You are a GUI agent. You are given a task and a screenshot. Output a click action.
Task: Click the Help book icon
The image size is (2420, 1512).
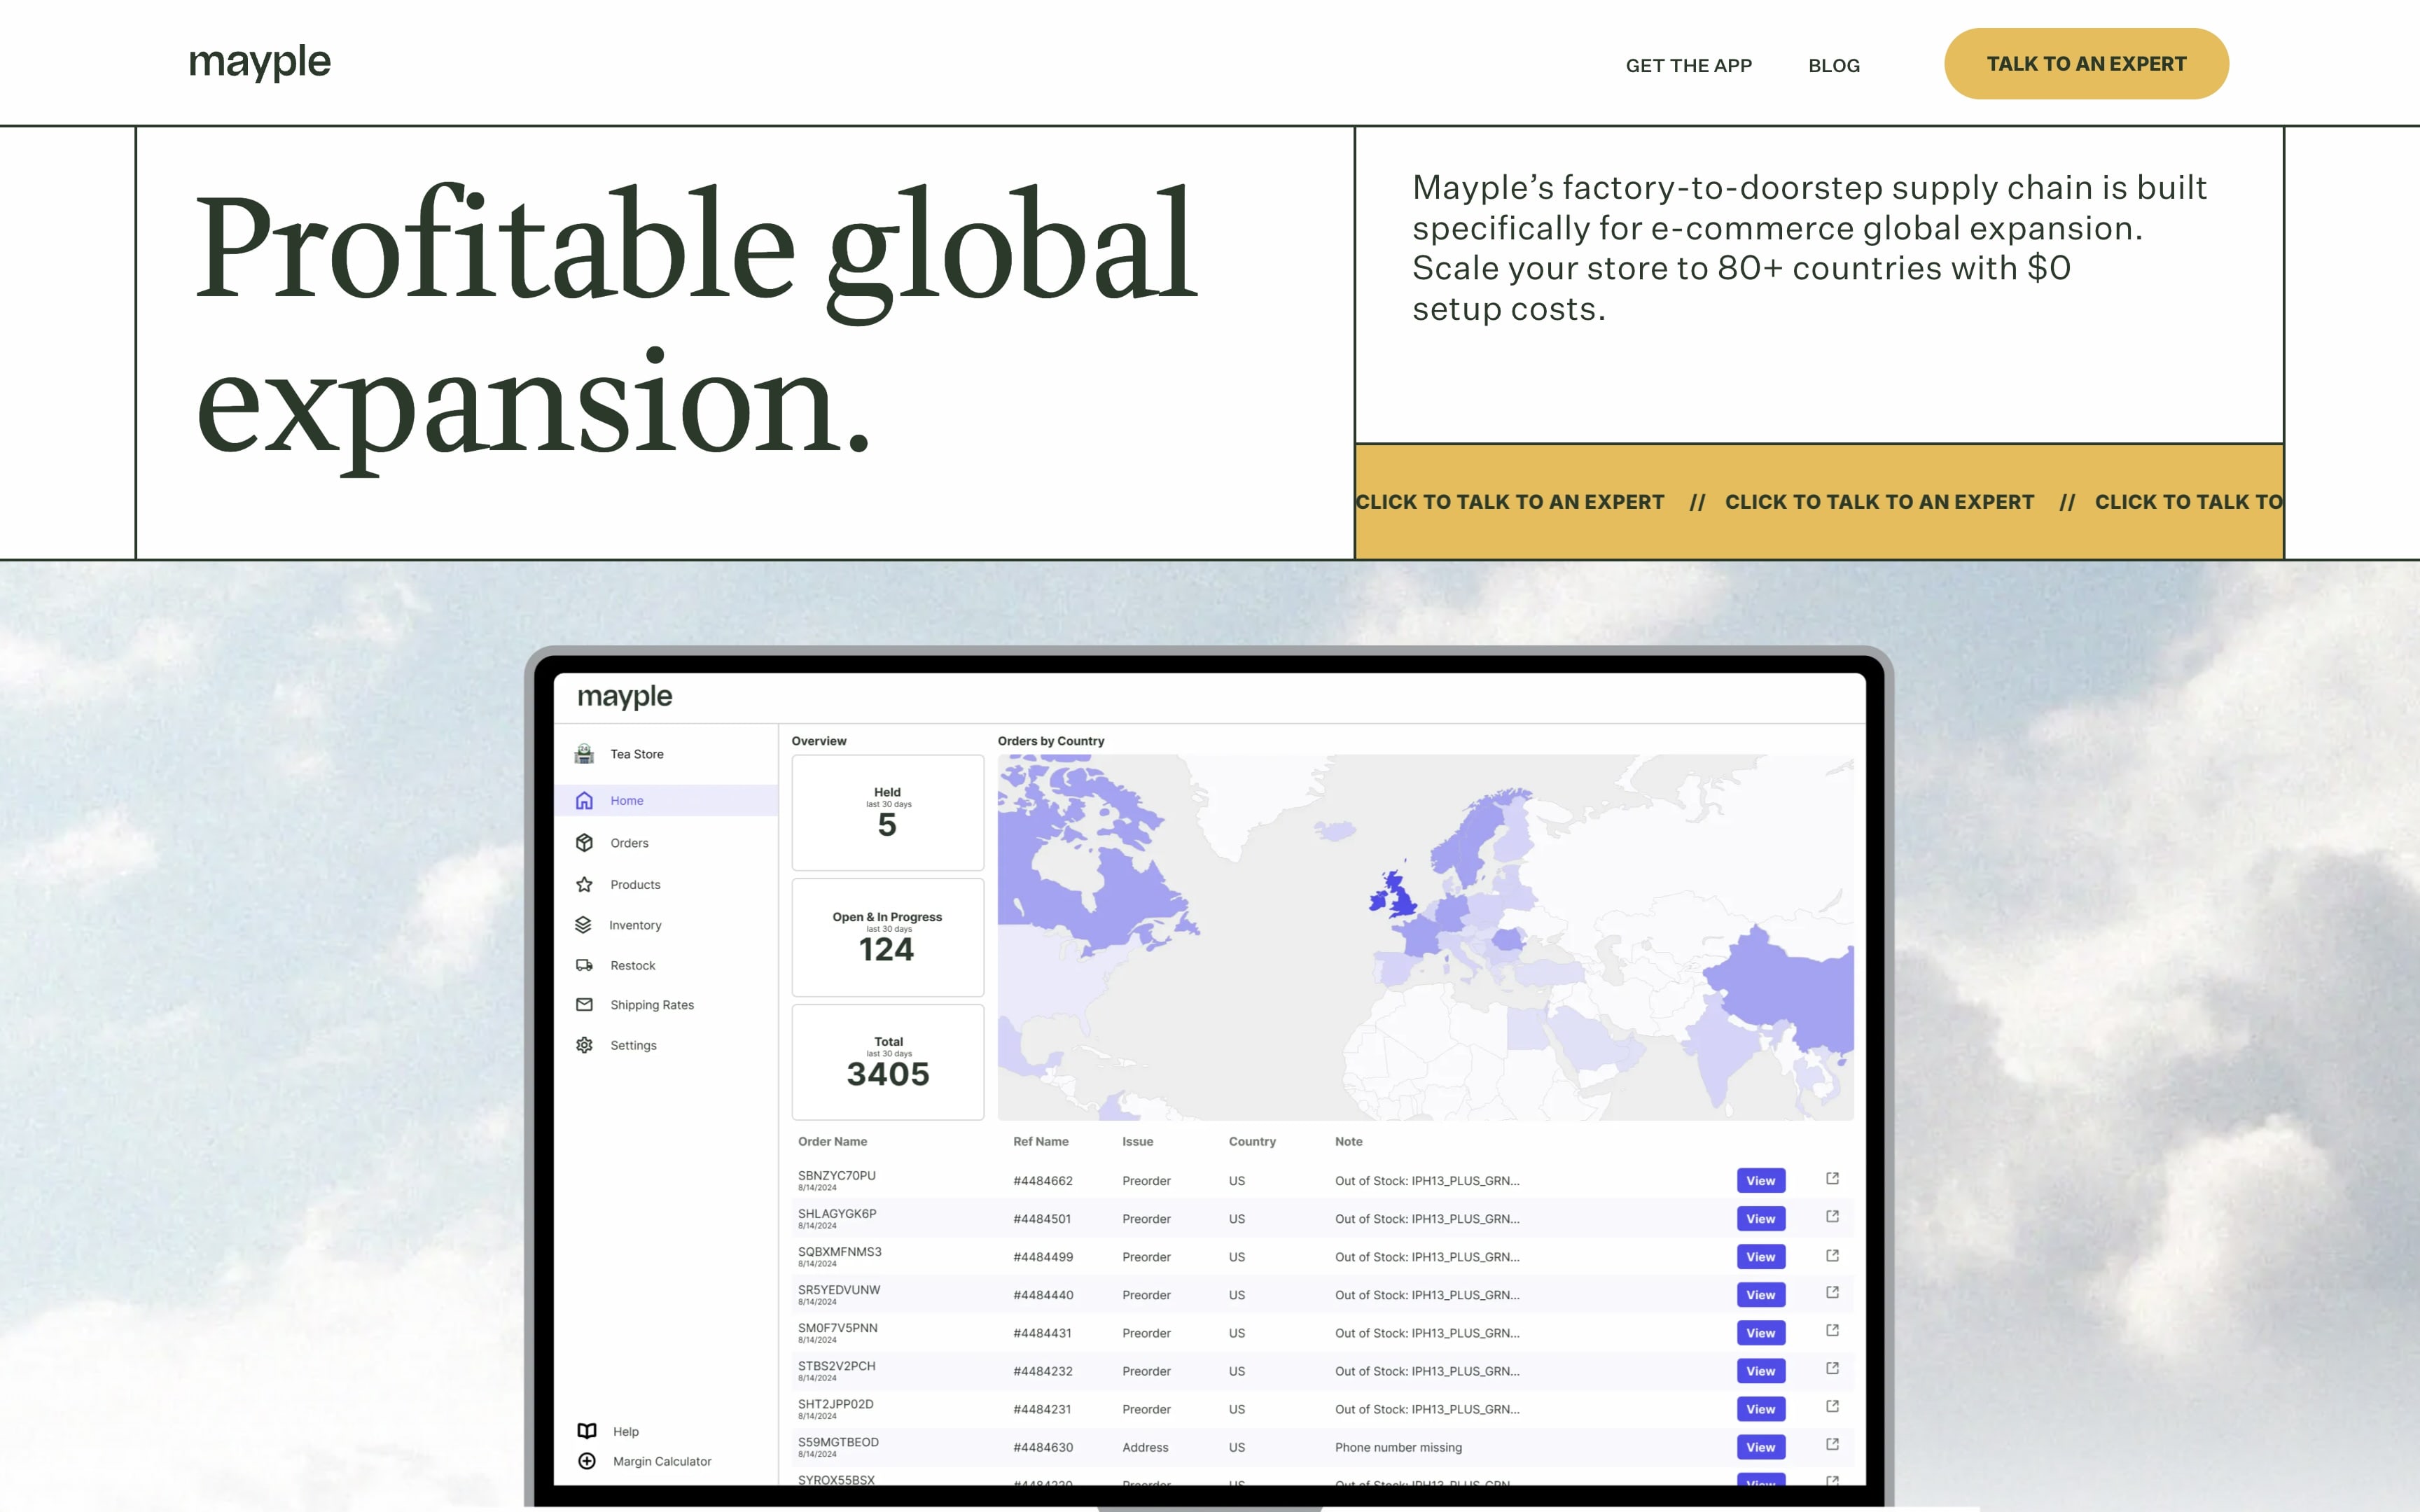point(587,1431)
